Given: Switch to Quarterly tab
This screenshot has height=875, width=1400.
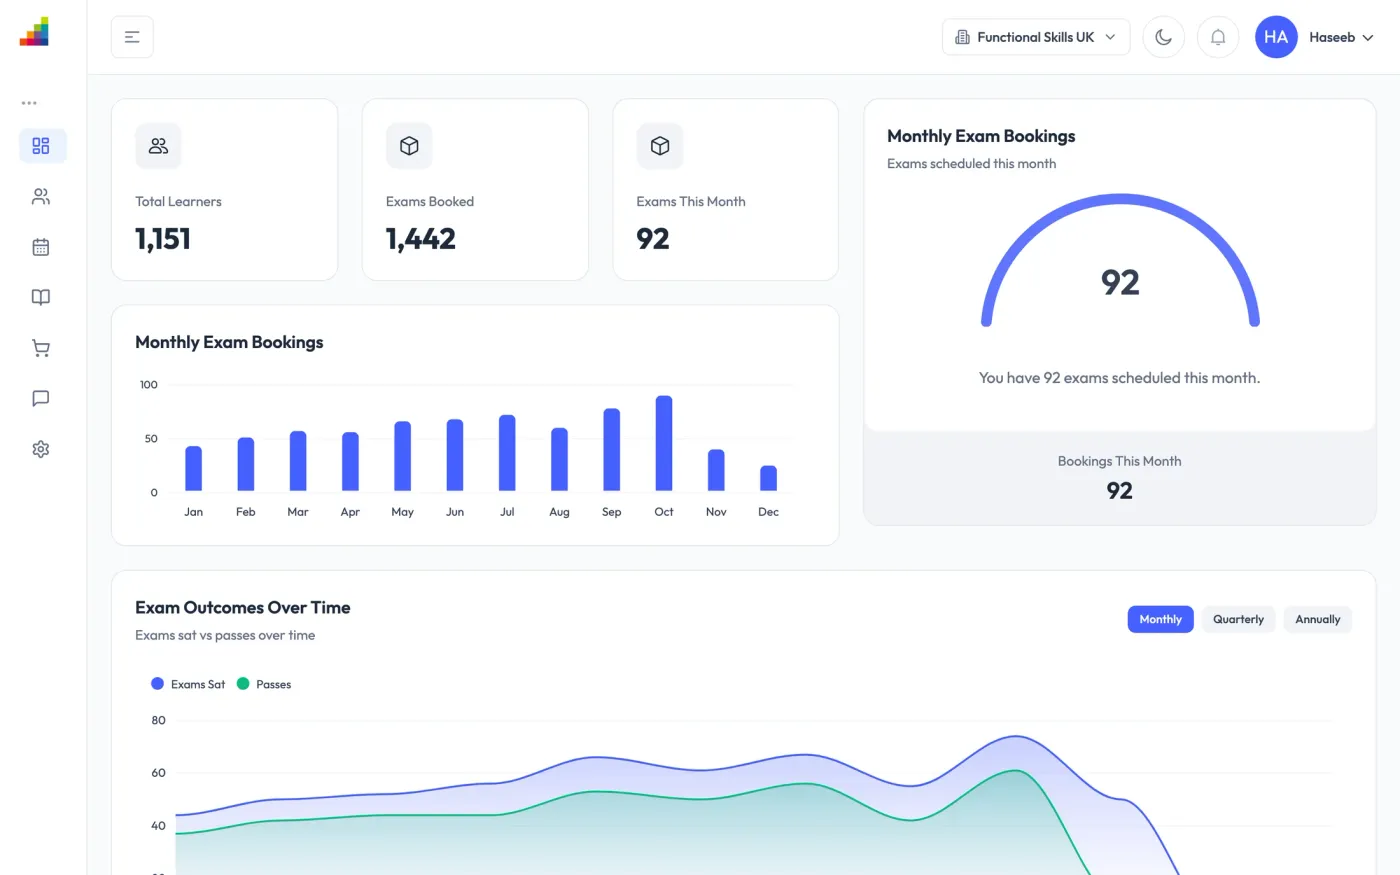Looking at the screenshot, I should click(1238, 619).
